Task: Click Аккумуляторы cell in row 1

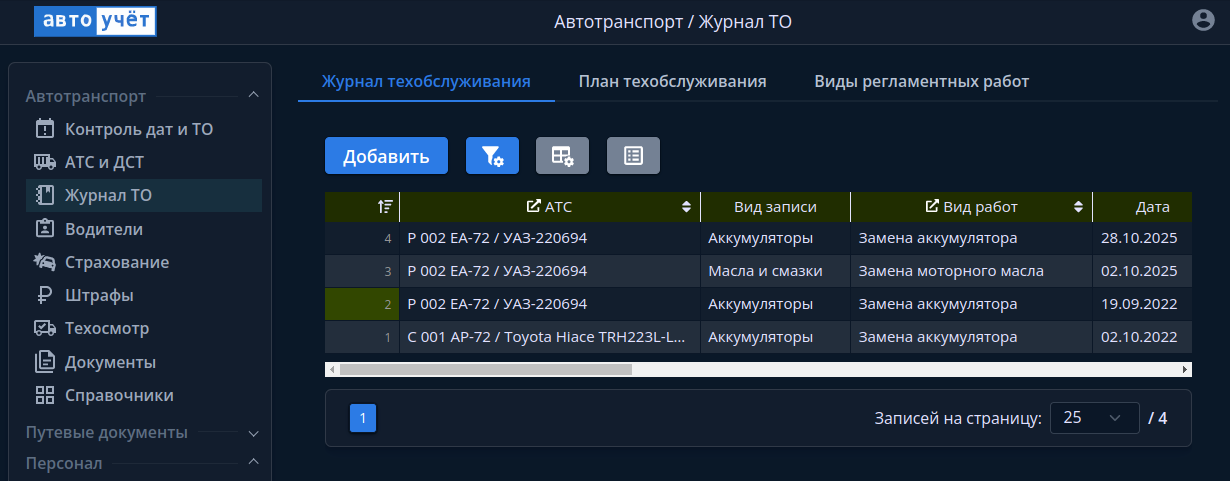Action: 775,337
